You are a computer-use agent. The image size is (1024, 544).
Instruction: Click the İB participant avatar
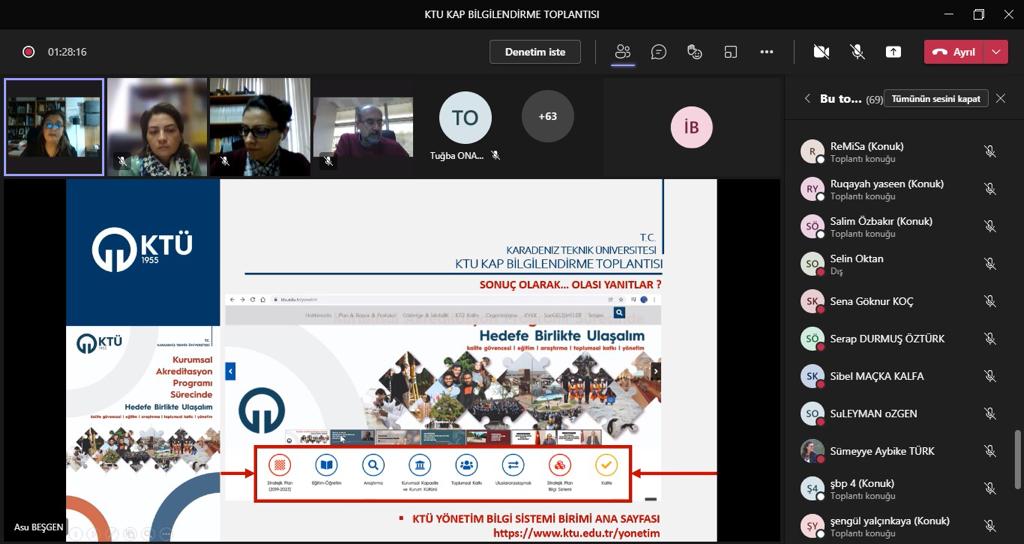click(692, 127)
